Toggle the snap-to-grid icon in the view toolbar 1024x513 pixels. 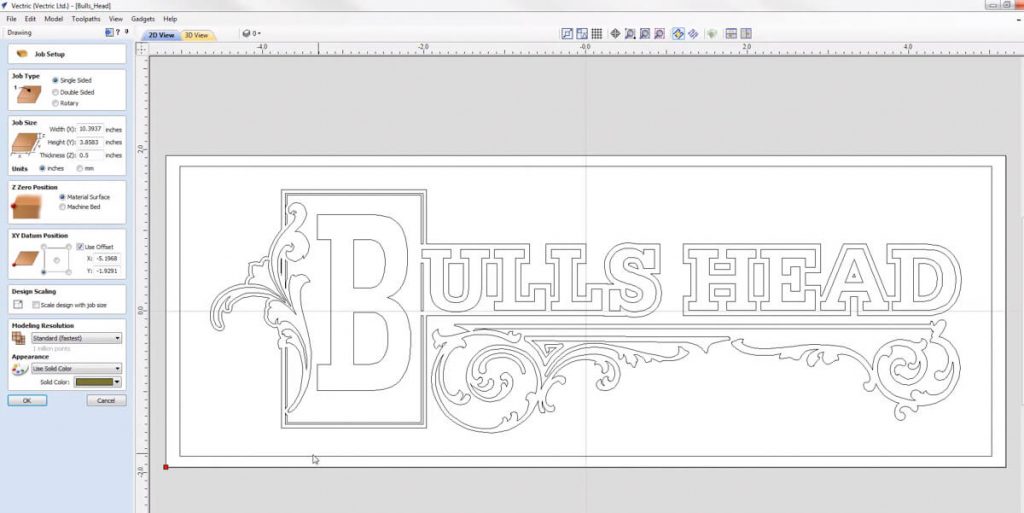pyautogui.click(x=597, y=34)
